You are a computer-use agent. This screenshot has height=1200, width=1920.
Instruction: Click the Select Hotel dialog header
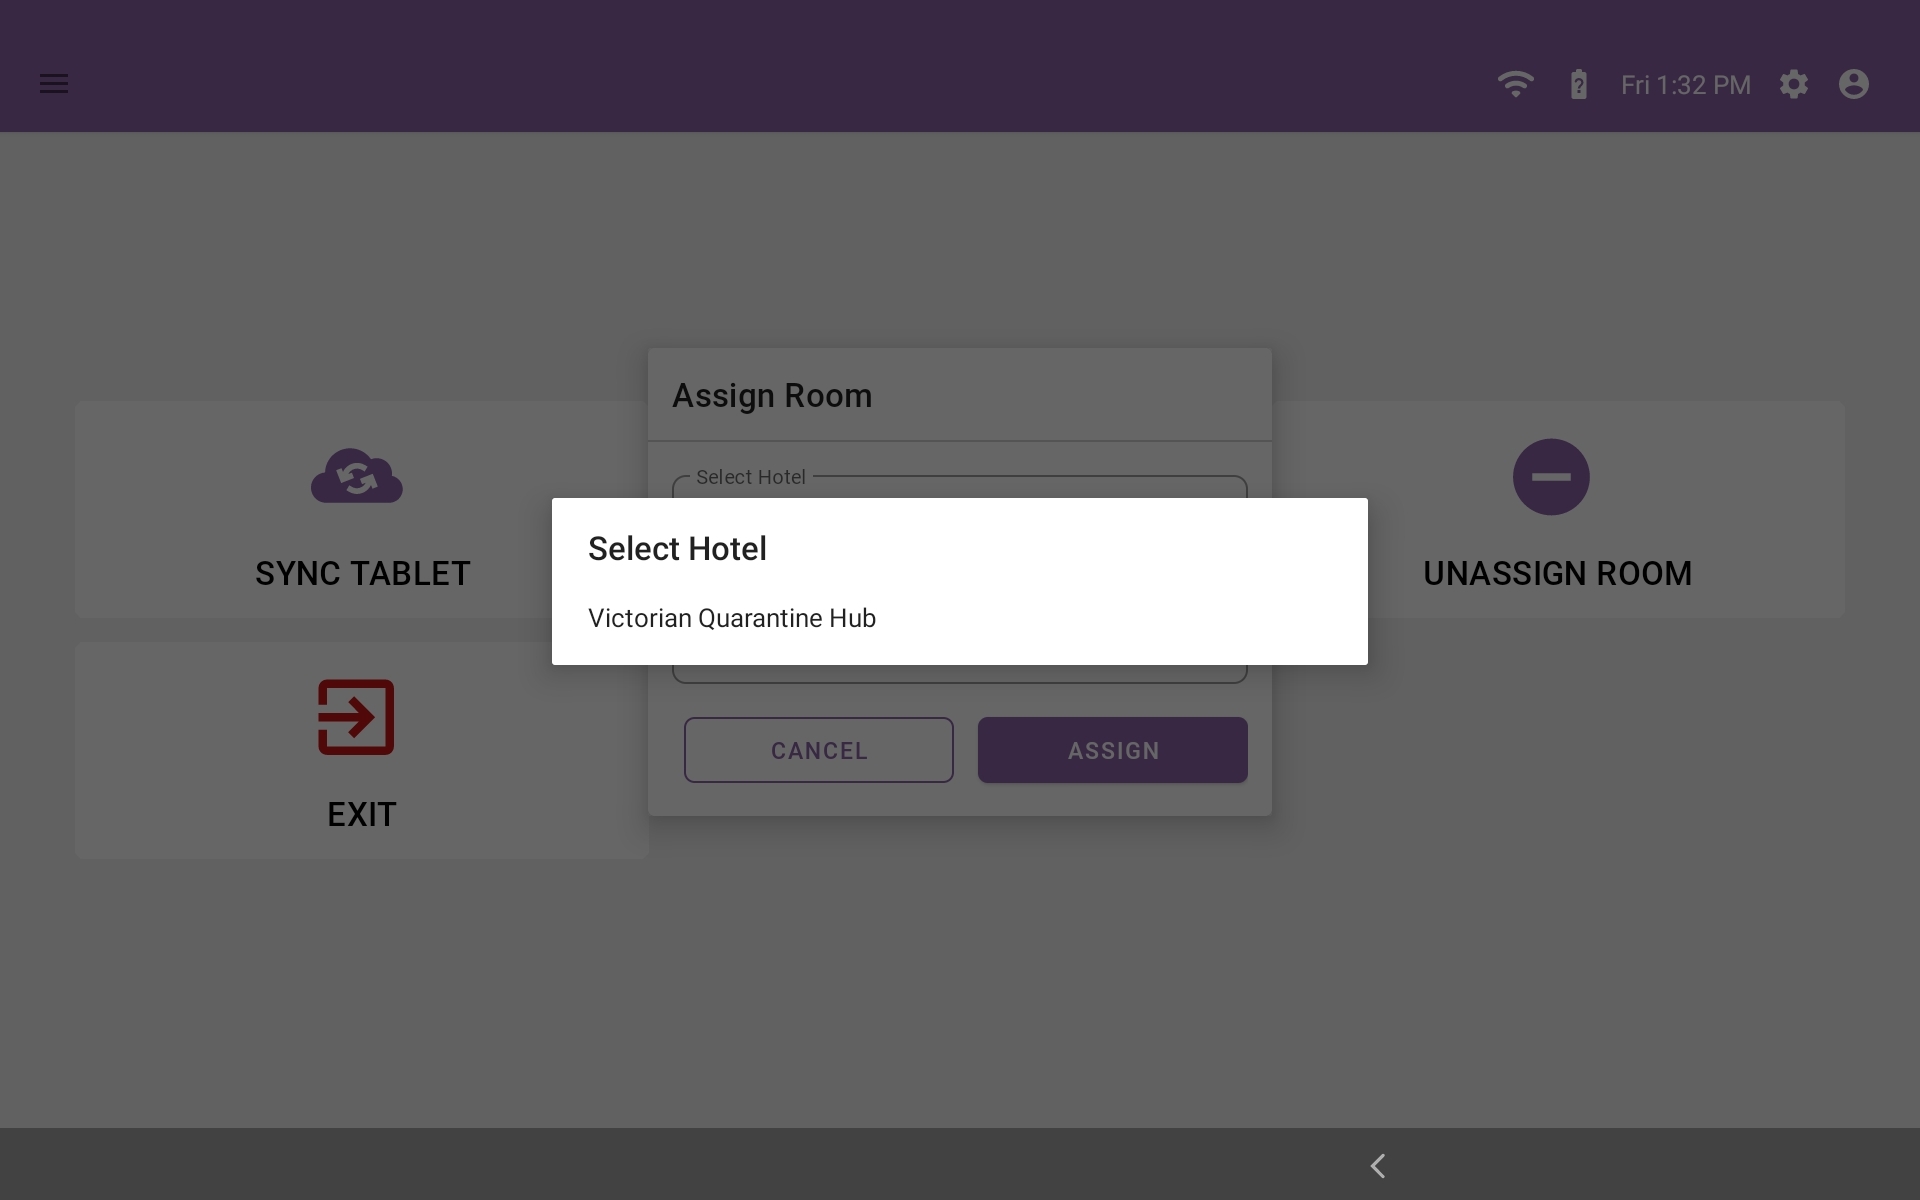tap(677, 548)
